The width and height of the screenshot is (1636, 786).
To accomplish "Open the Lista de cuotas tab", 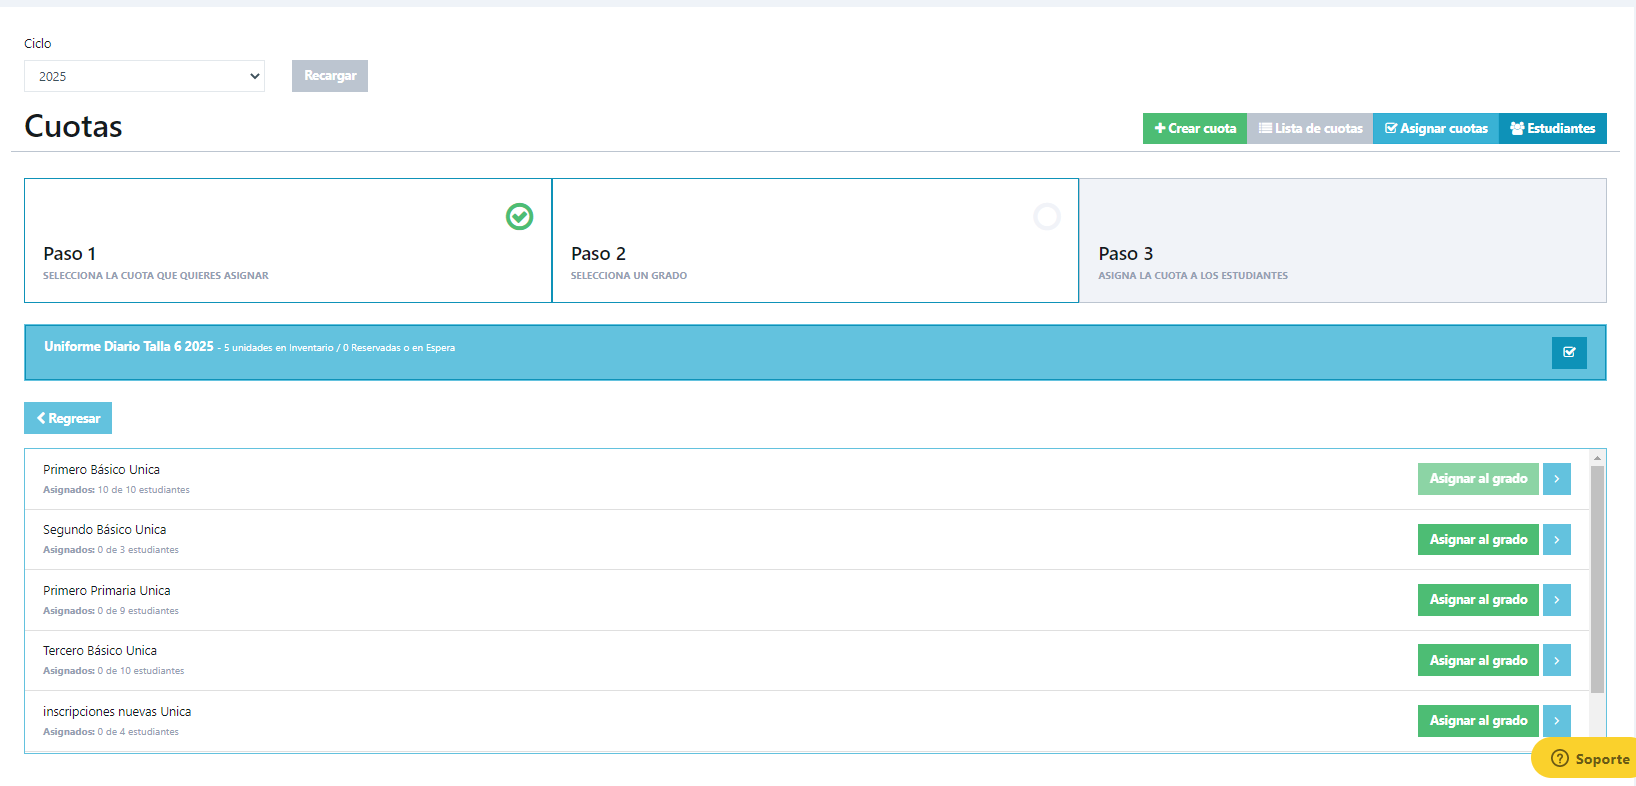I will pos(1310,128).
